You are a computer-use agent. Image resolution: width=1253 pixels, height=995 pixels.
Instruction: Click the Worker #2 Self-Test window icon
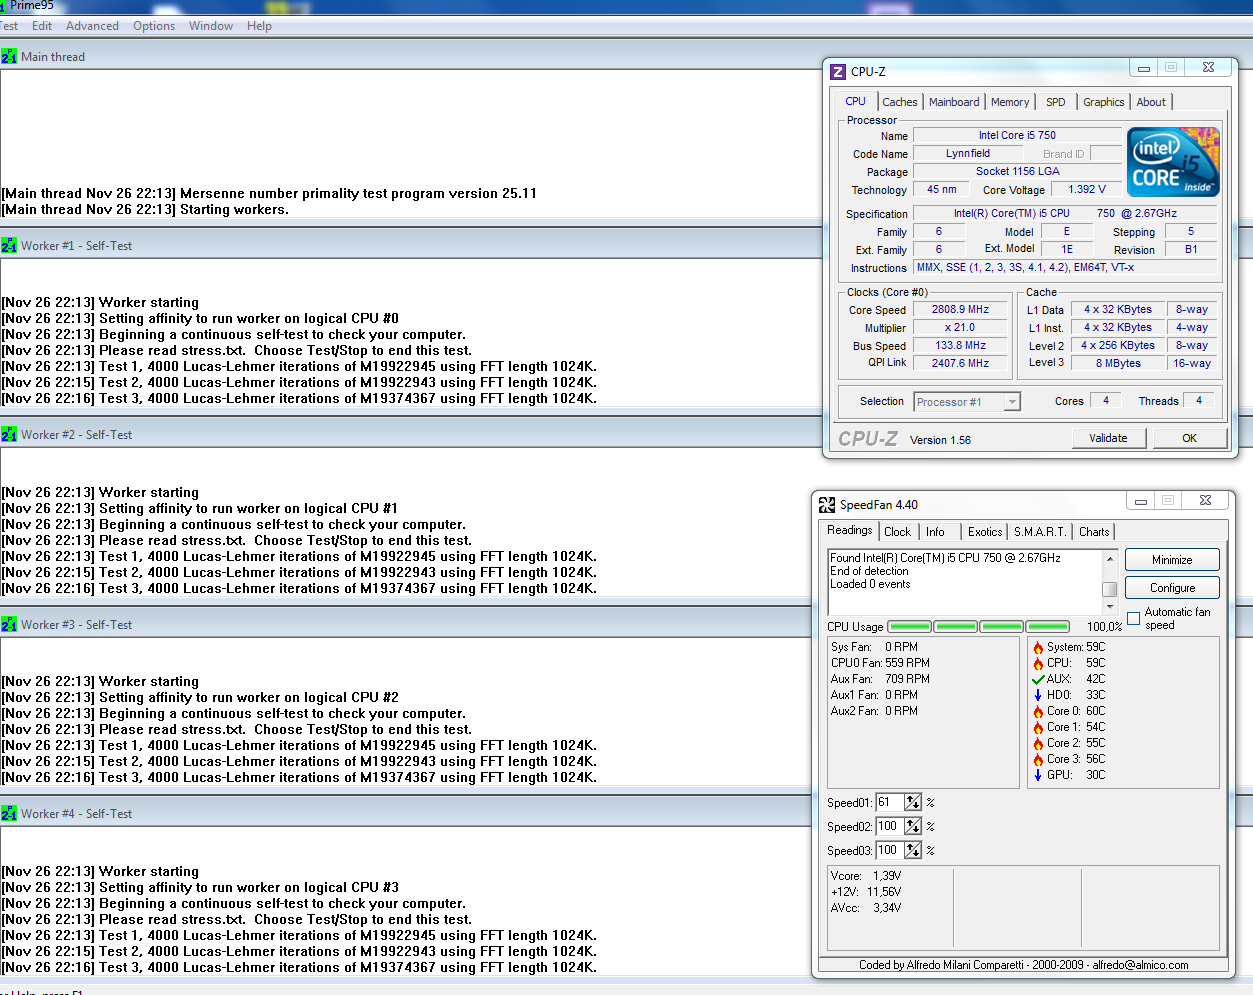9,435
